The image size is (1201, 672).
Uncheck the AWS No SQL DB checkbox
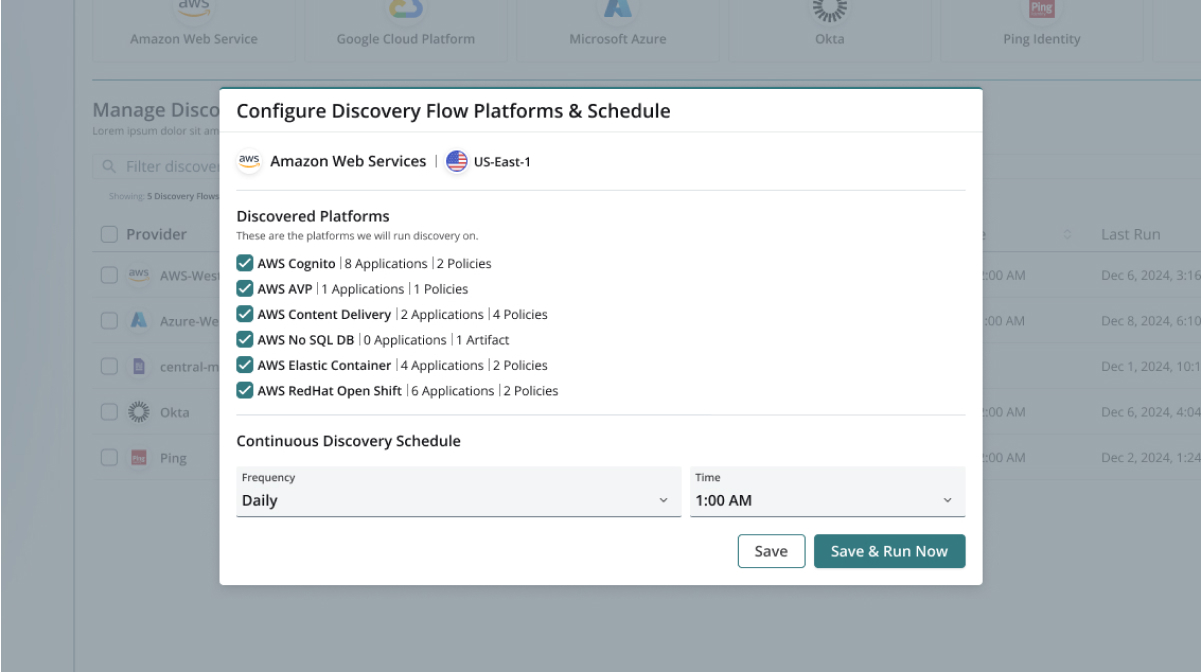[x=245, y=340]
